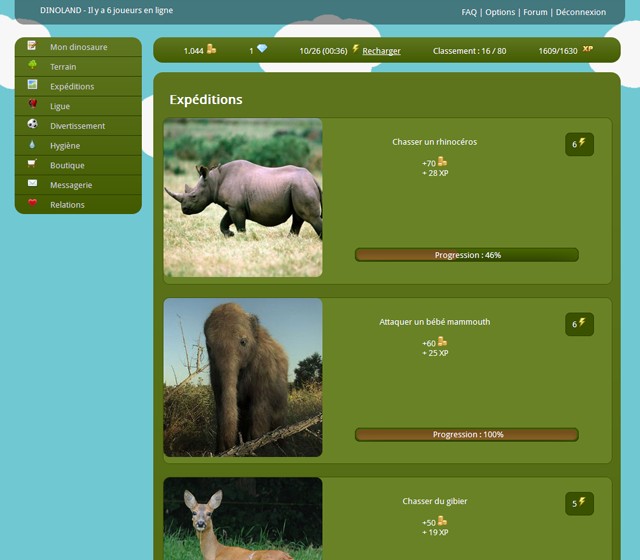This screenshot has height=560, width=640.
Task: Click the rhinoceros expedition image
Action: pos(243,198)
